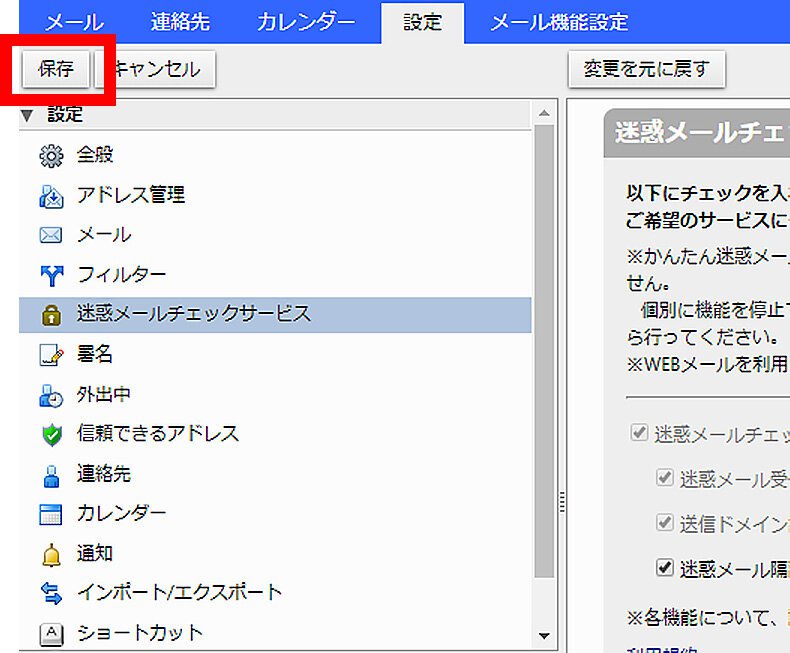Click the envelope icon next to メール

click(x=50, y=235)
